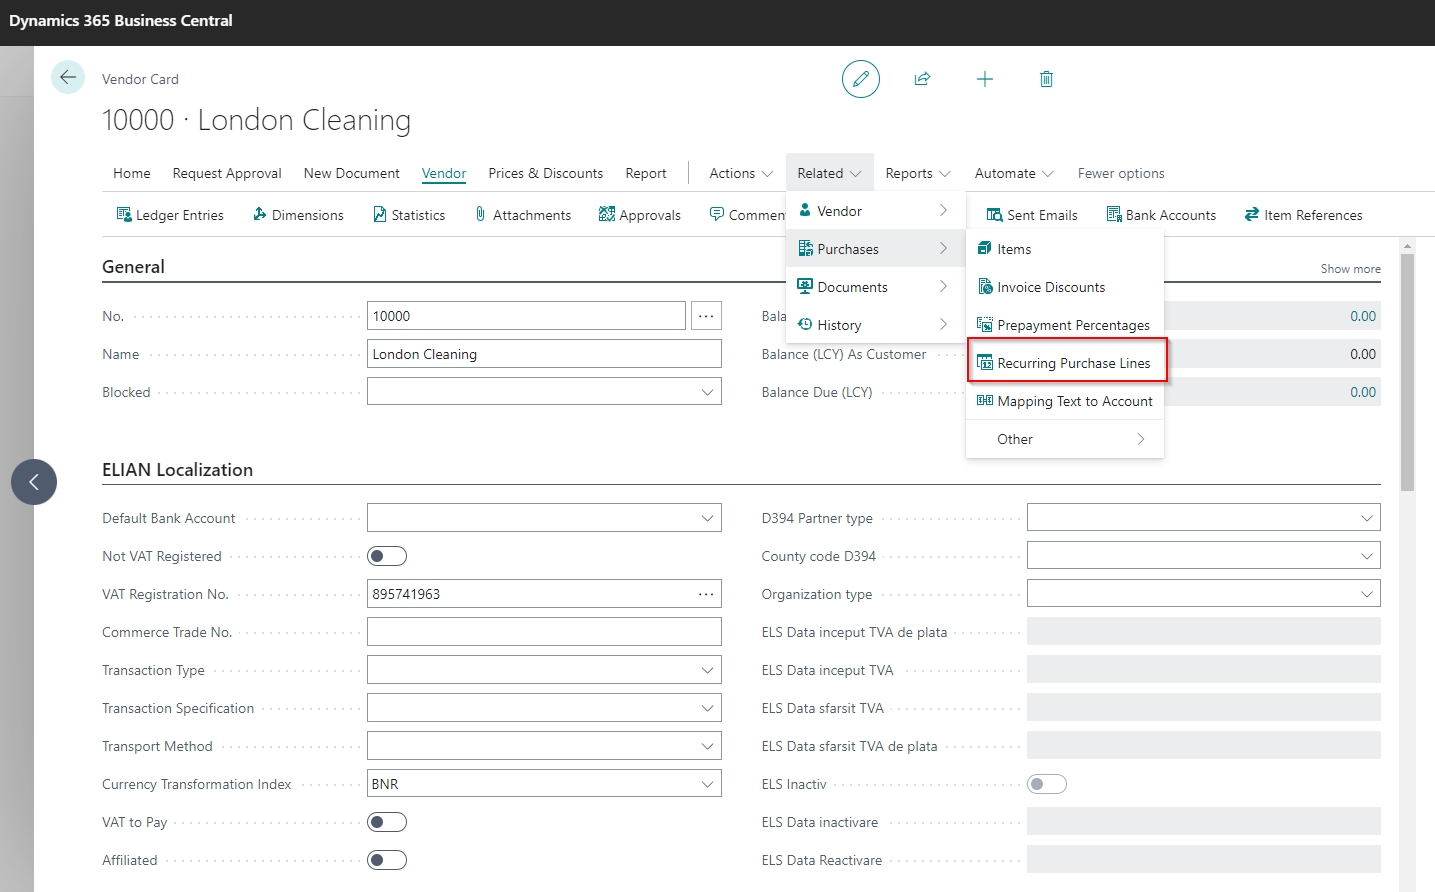Open Recurring Purchase Lines
The height and width of the screenshot is (892, 1435).
(x=1065, y=363)
